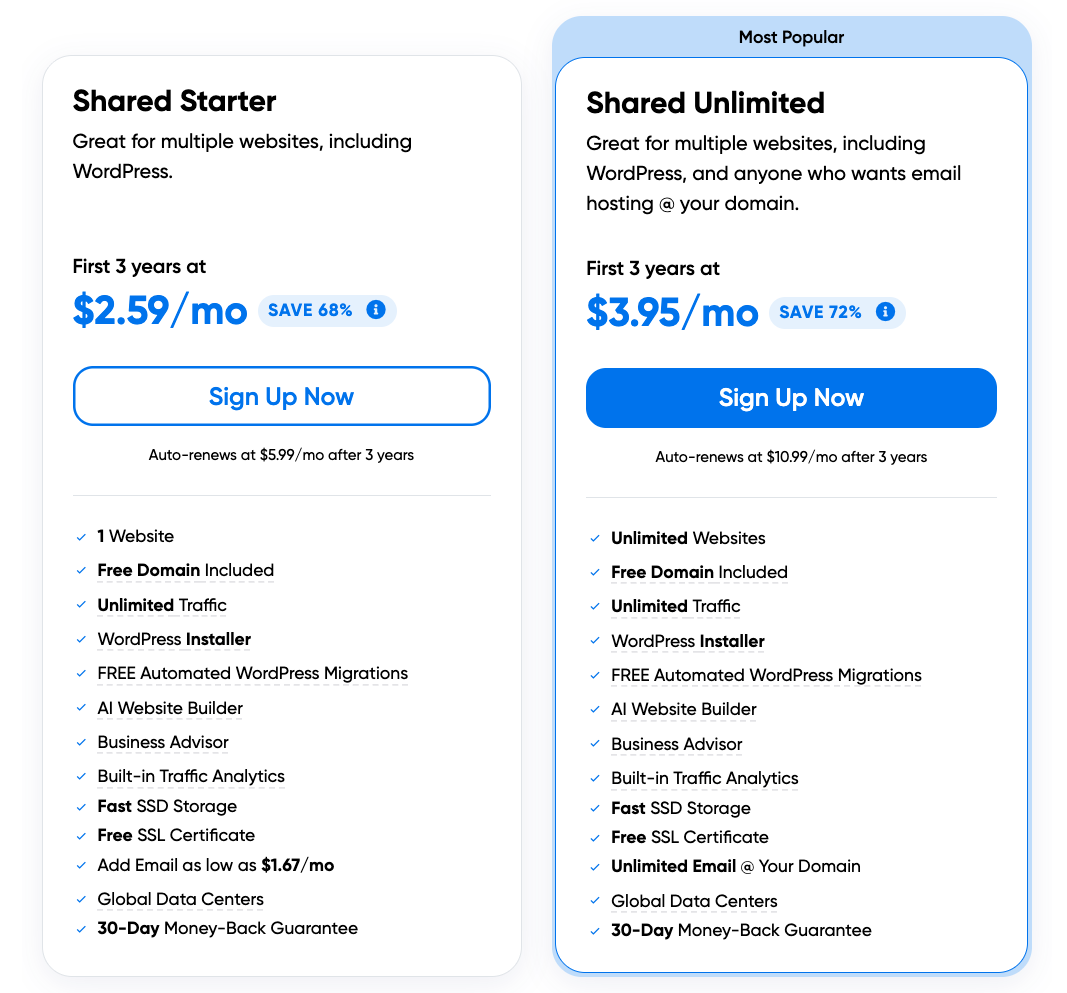The image size is (1067, 993).
Task: Open the WordPress Installer link on Shared Starter
Action: click(174, 640)
